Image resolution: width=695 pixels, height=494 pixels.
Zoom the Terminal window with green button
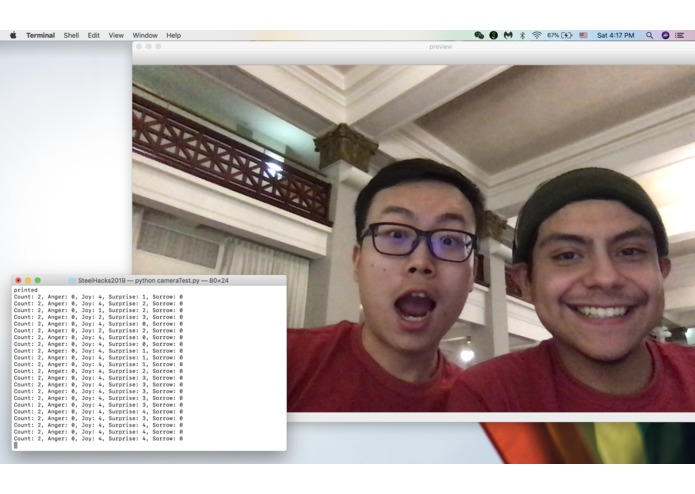(x=38, y=280)
